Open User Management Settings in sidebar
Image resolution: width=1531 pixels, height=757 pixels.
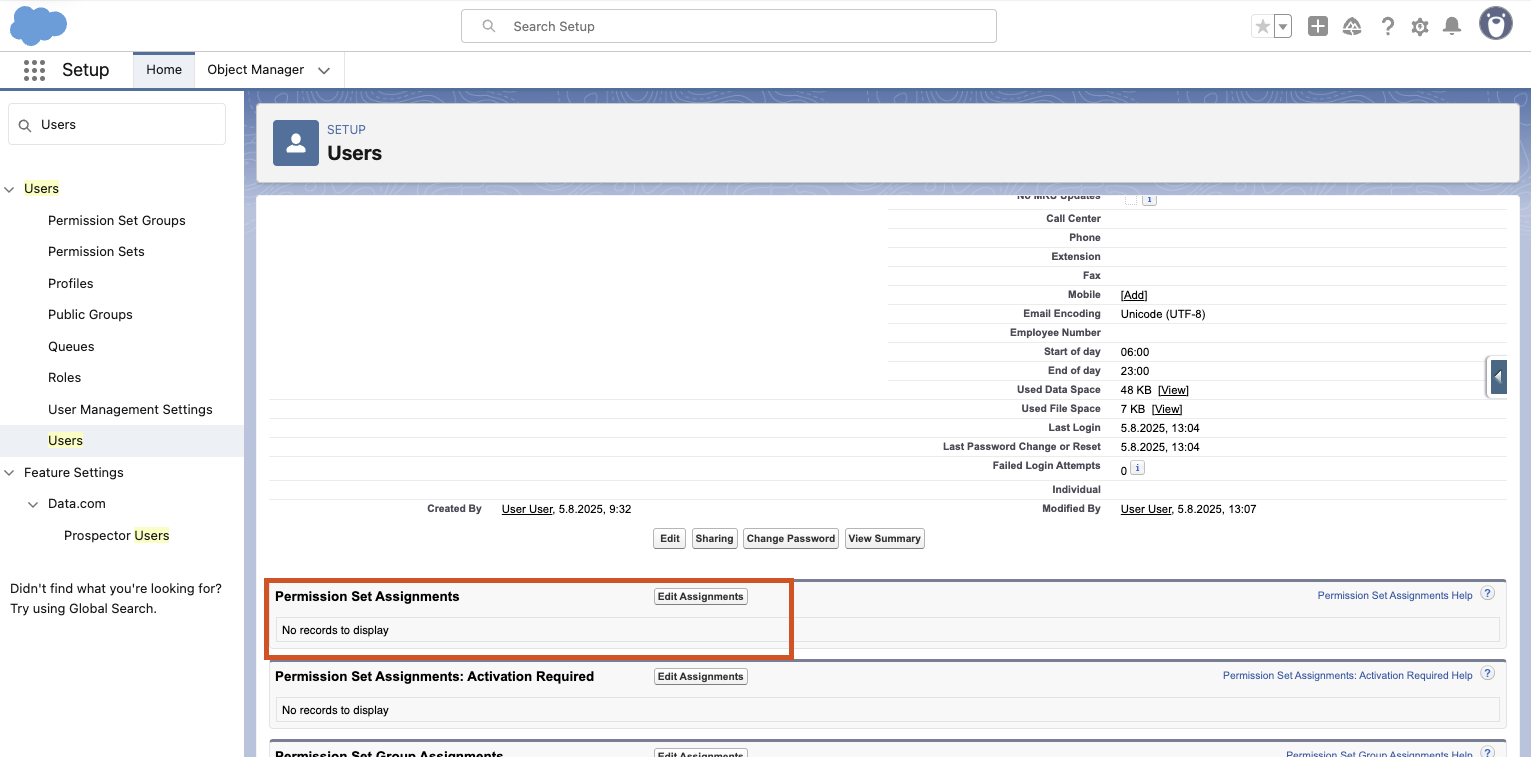[130, 409]
